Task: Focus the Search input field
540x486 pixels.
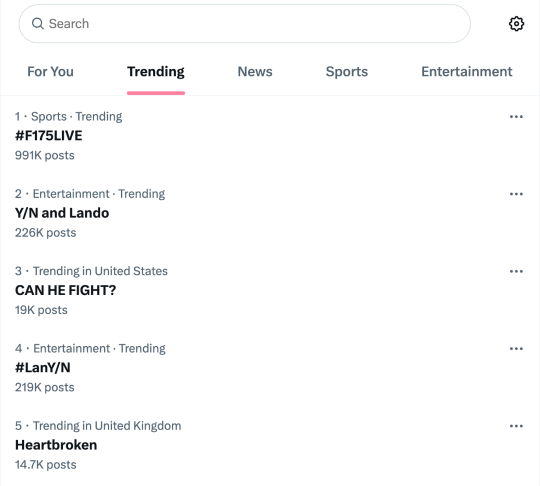Action: tap(245, 24)
